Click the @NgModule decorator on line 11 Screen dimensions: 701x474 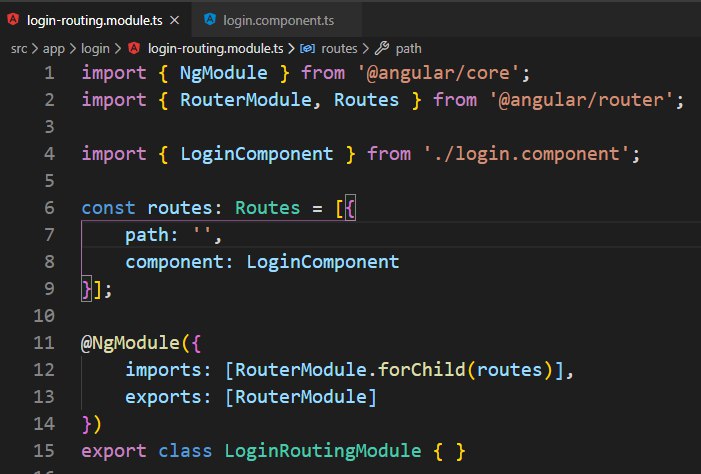point(130,343)
